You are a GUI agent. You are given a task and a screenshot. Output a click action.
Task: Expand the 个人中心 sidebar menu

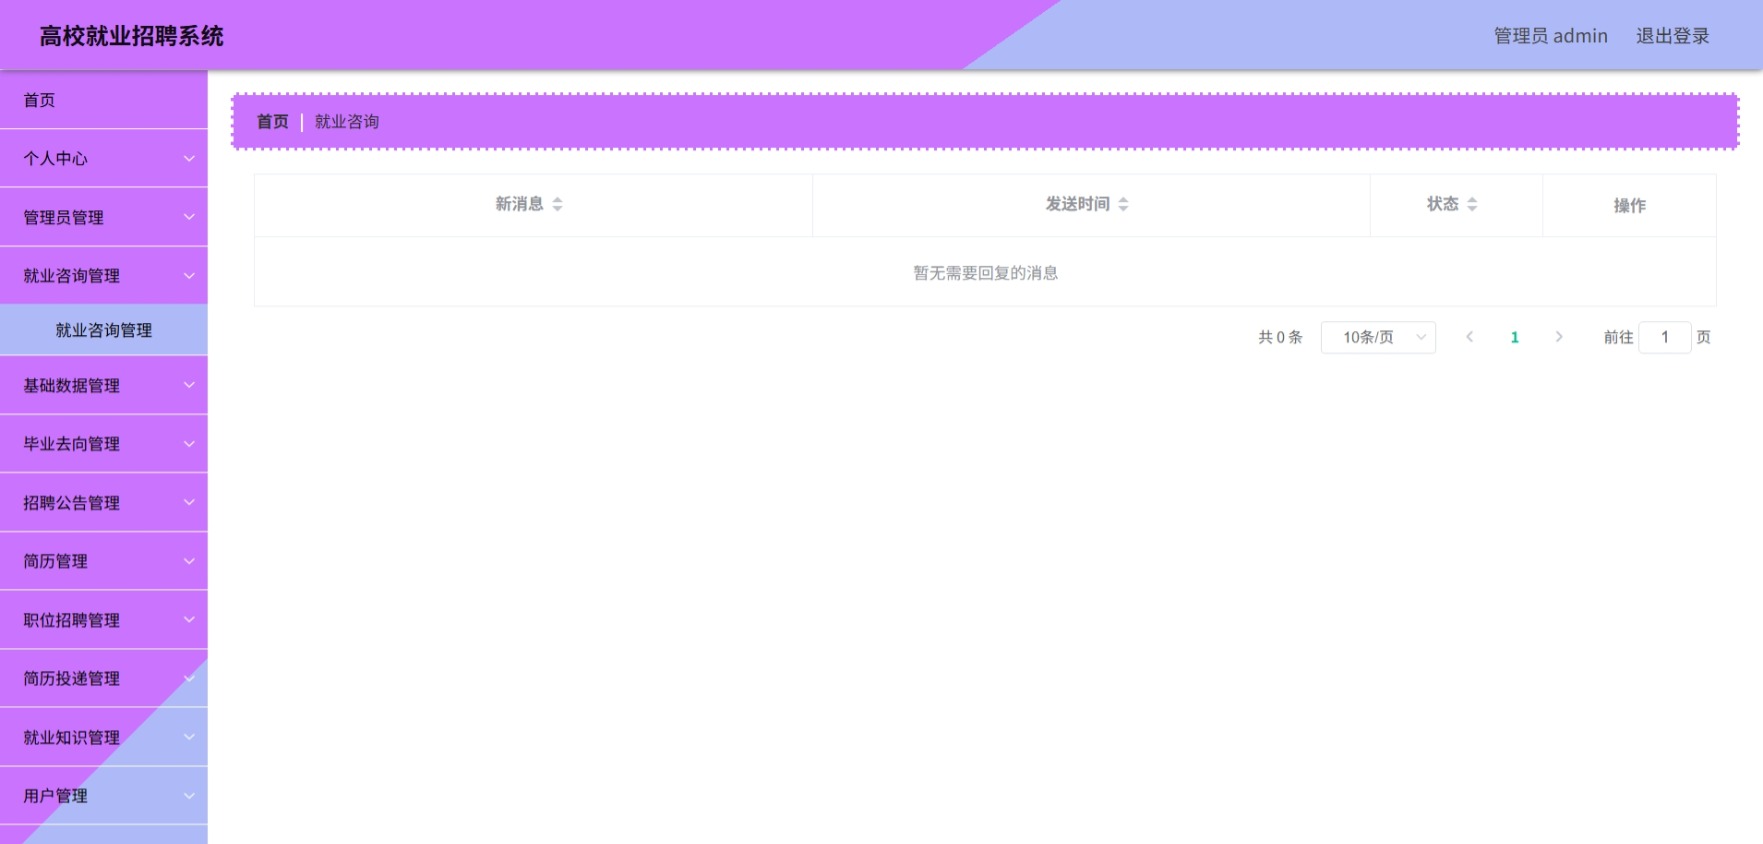[104, 159]
